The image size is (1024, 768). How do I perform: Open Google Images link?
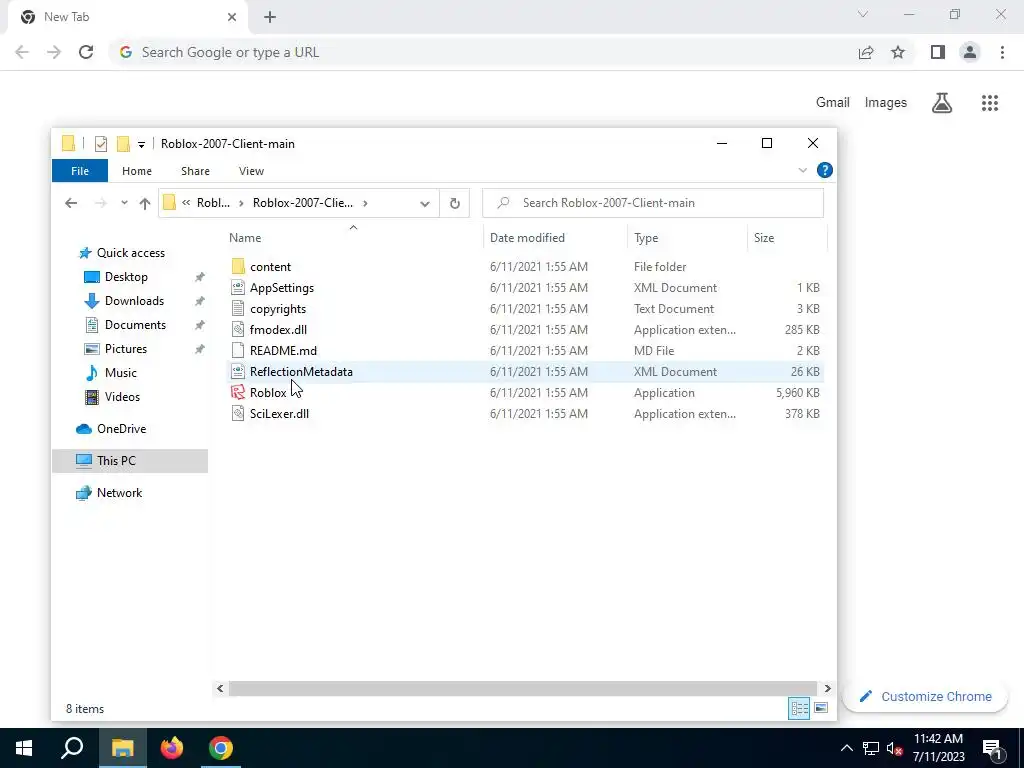[886, 103]
